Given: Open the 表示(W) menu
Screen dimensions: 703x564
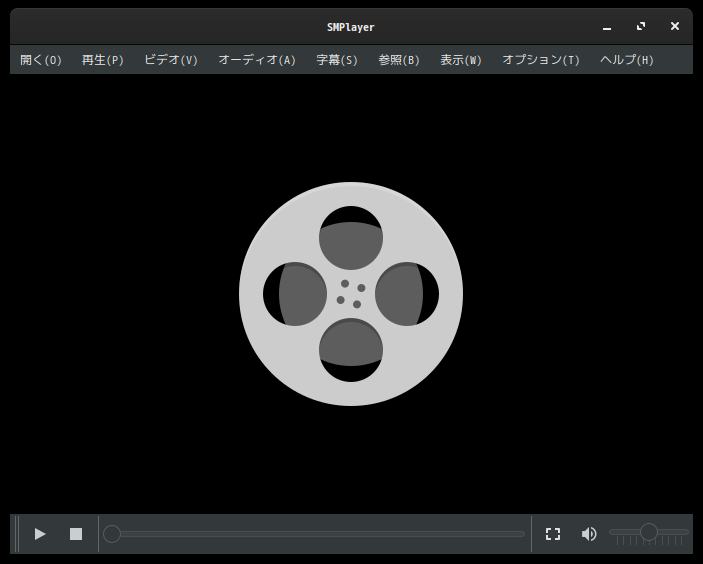Looking at the screenshot, I should [461, 60].
